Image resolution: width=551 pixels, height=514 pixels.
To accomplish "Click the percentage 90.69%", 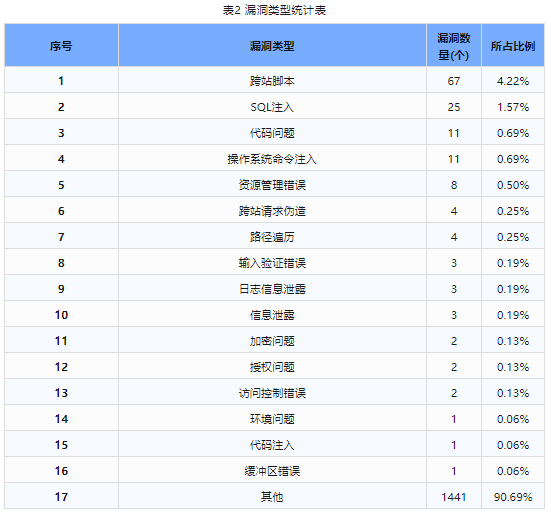I will [x=513, y=497].
